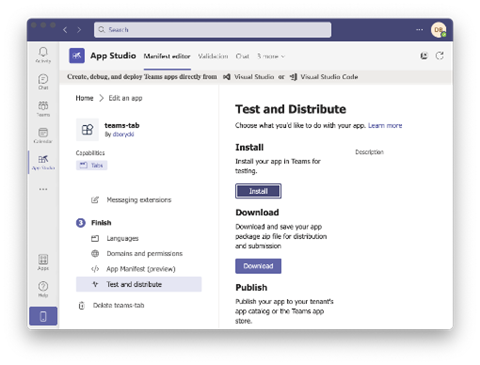Open the Help icon
480x365 pixels.
coord(43,289)
